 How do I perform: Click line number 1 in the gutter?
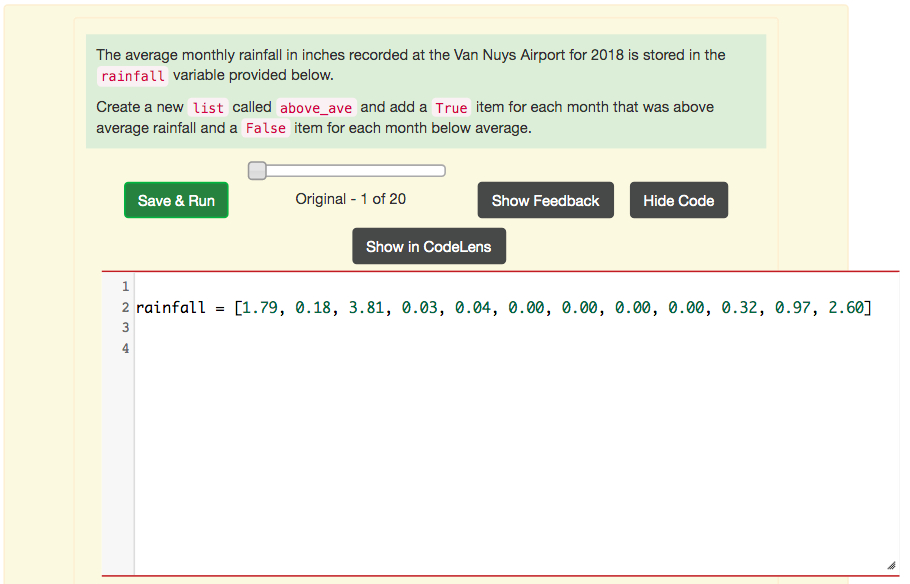pos(124,286)
